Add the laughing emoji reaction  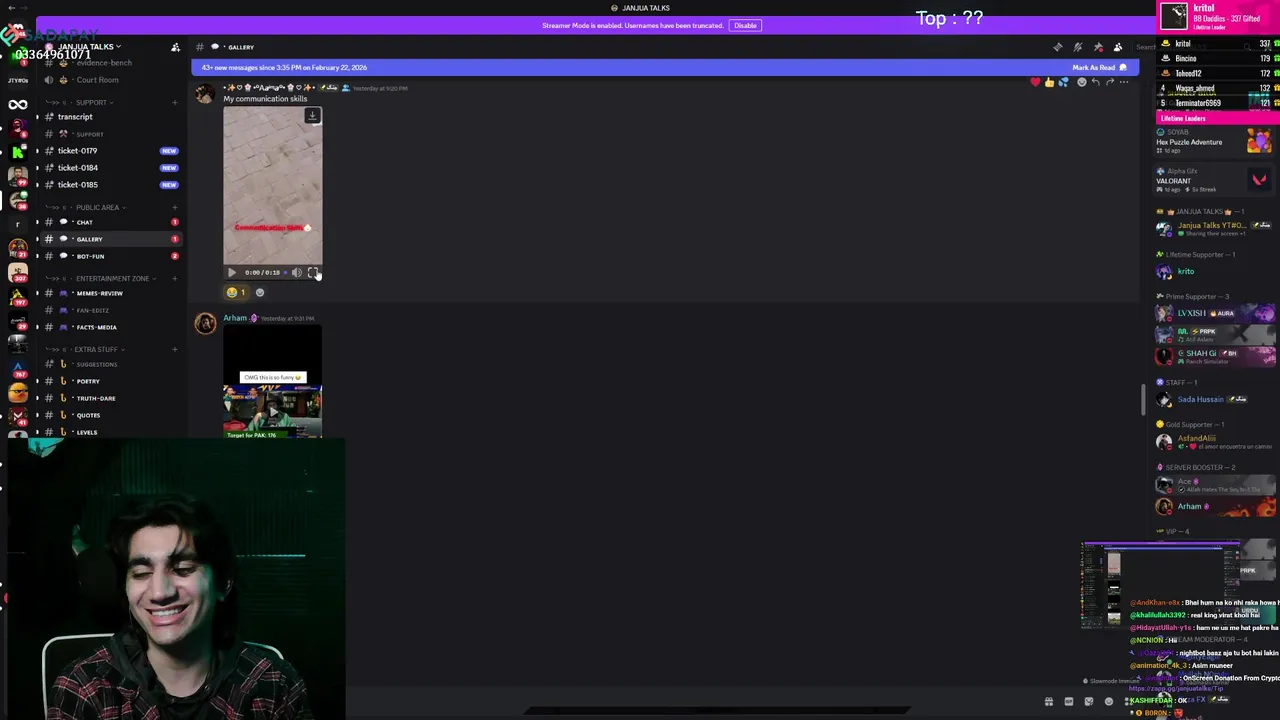point(236,292)
